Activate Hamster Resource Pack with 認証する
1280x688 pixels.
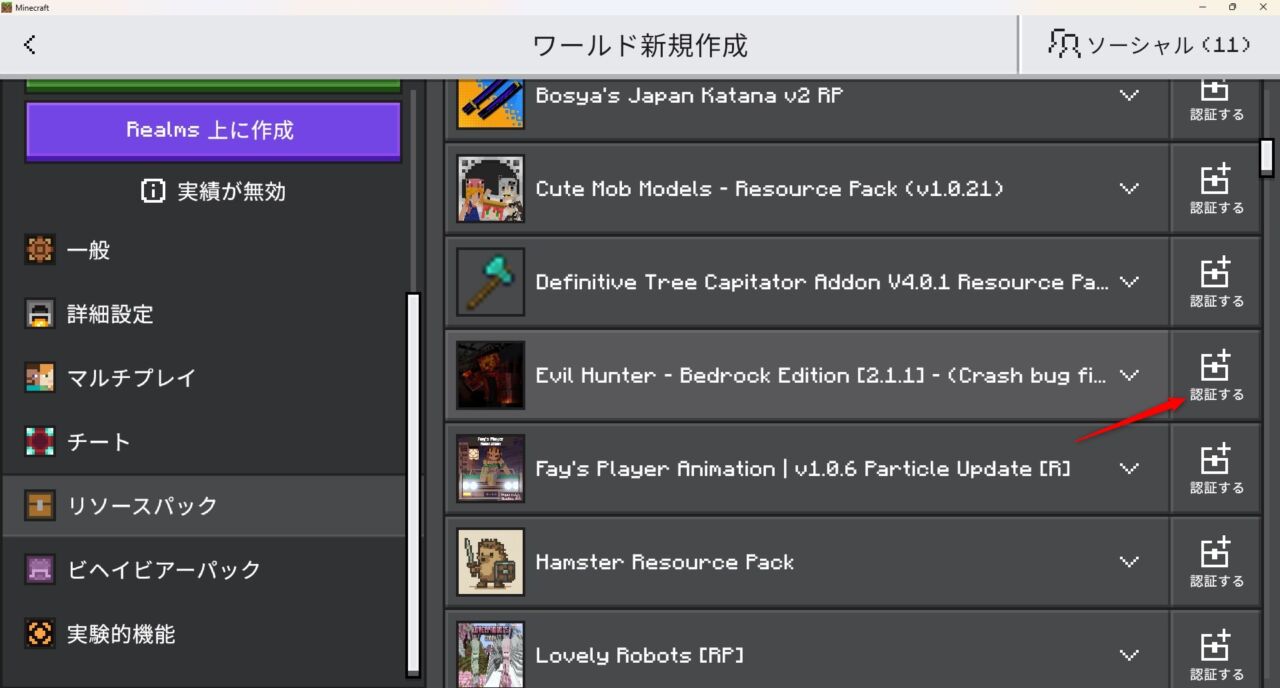[1216, 561]
